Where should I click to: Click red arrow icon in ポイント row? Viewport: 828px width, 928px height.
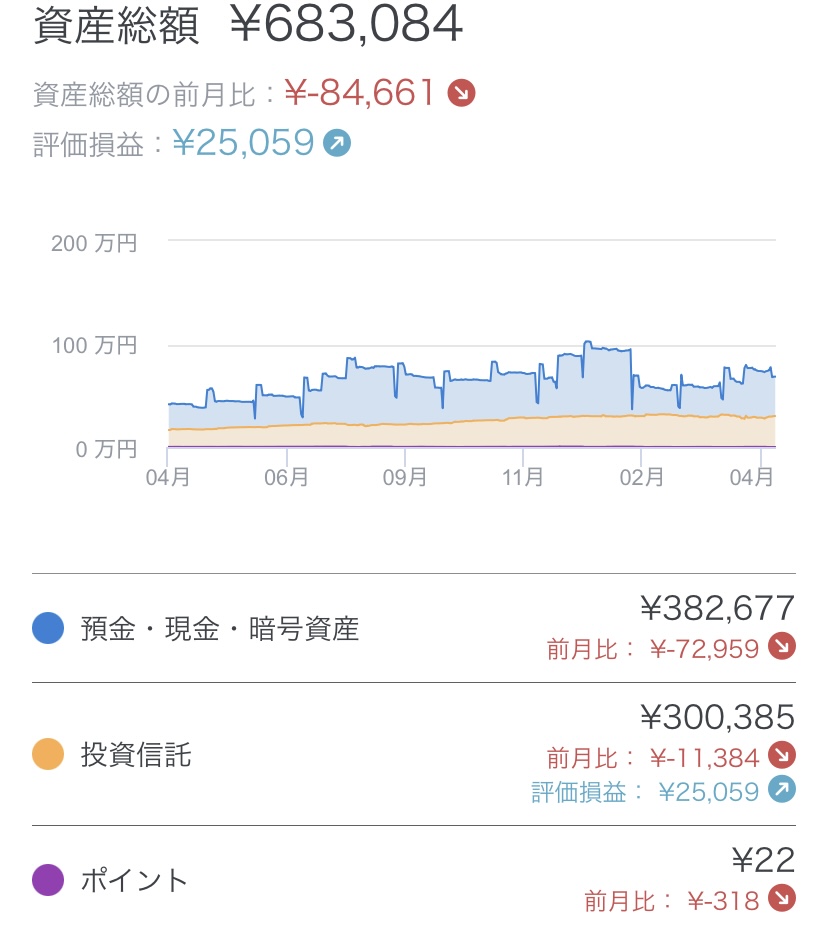coord(781,899)
